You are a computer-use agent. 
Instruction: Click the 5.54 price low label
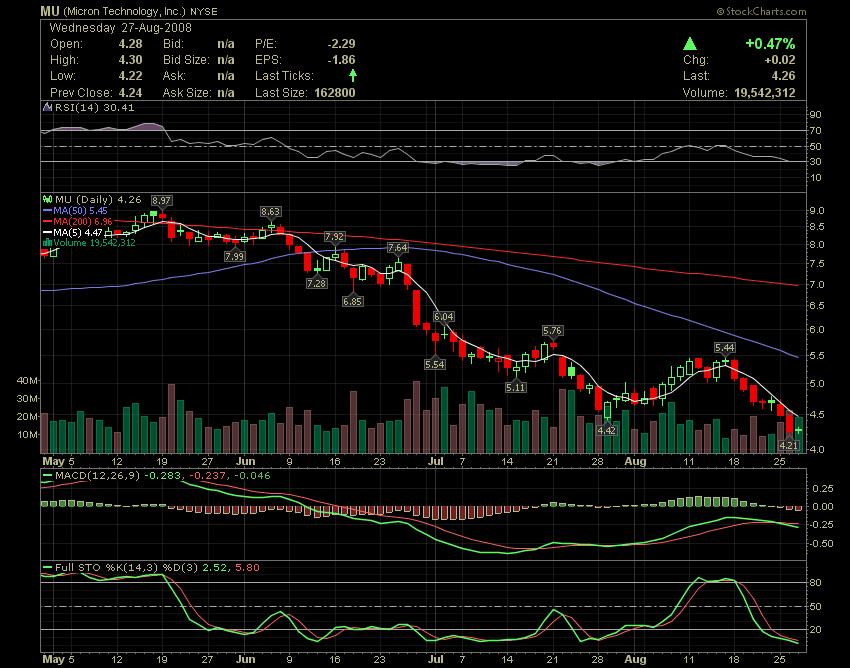click(x=435, y=364)
